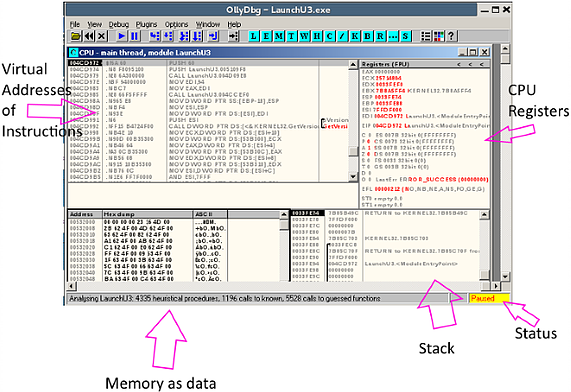The width and height of the screenshot is (571, 392).
Task: Select stack entry LaunchU3.<ModuleEntryPoint>
Action: tap(385, 264)
